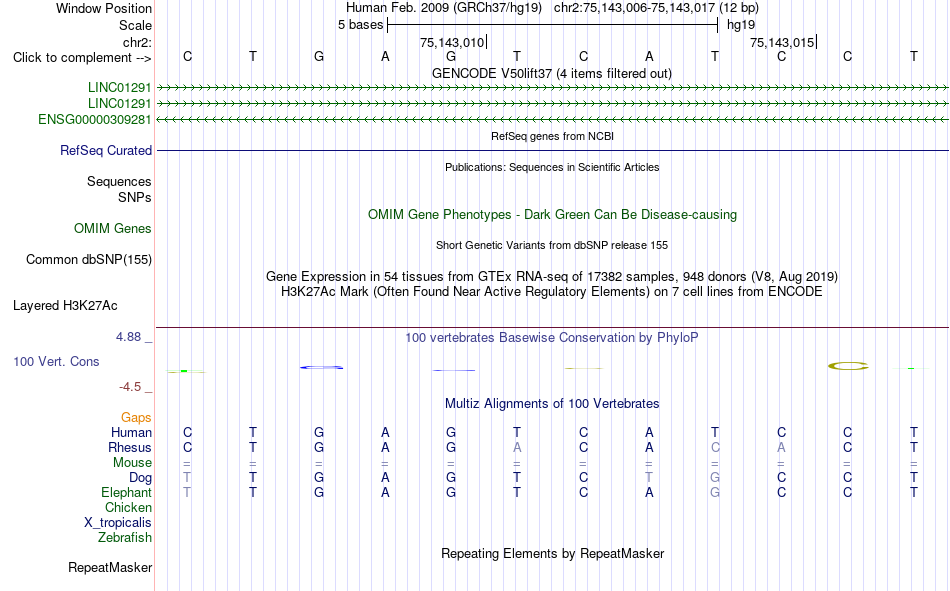
Task: Click the RefSeq Curated blue track line
Action: pyautogui.click(x=553, y=150)
